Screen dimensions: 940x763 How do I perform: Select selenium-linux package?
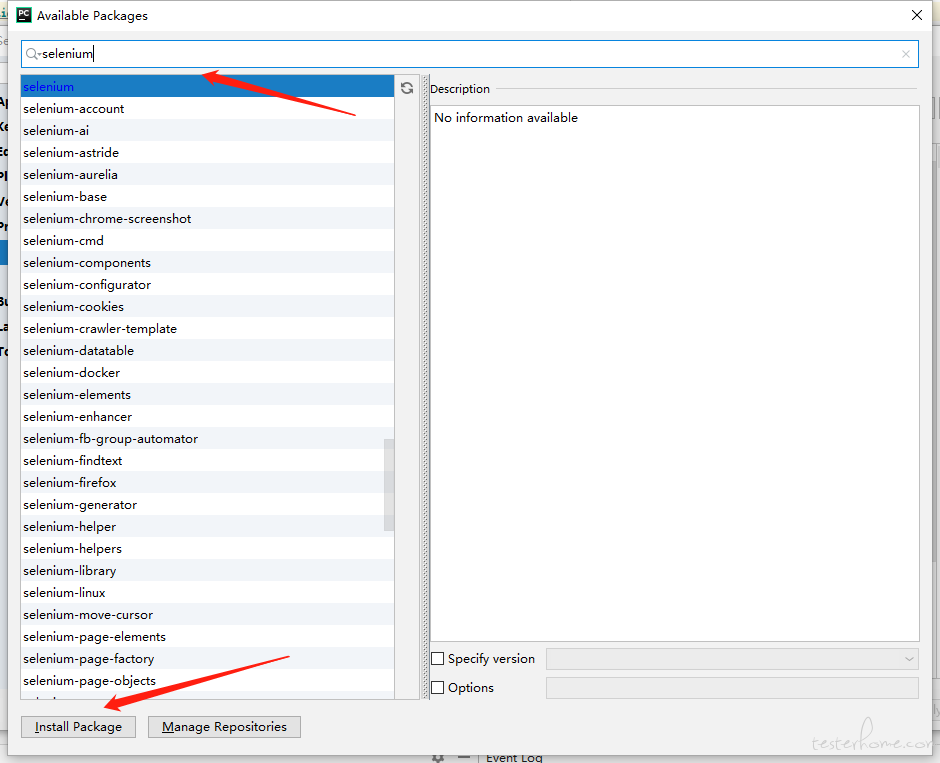(207, 593)
